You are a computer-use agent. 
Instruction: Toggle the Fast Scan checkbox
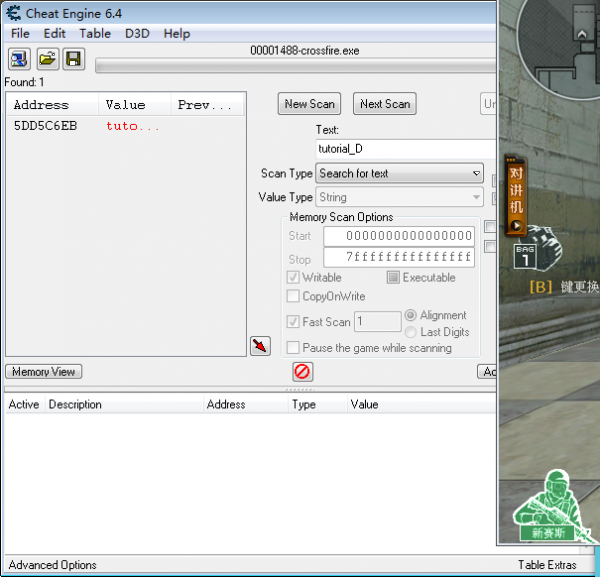tap(293, 321)
